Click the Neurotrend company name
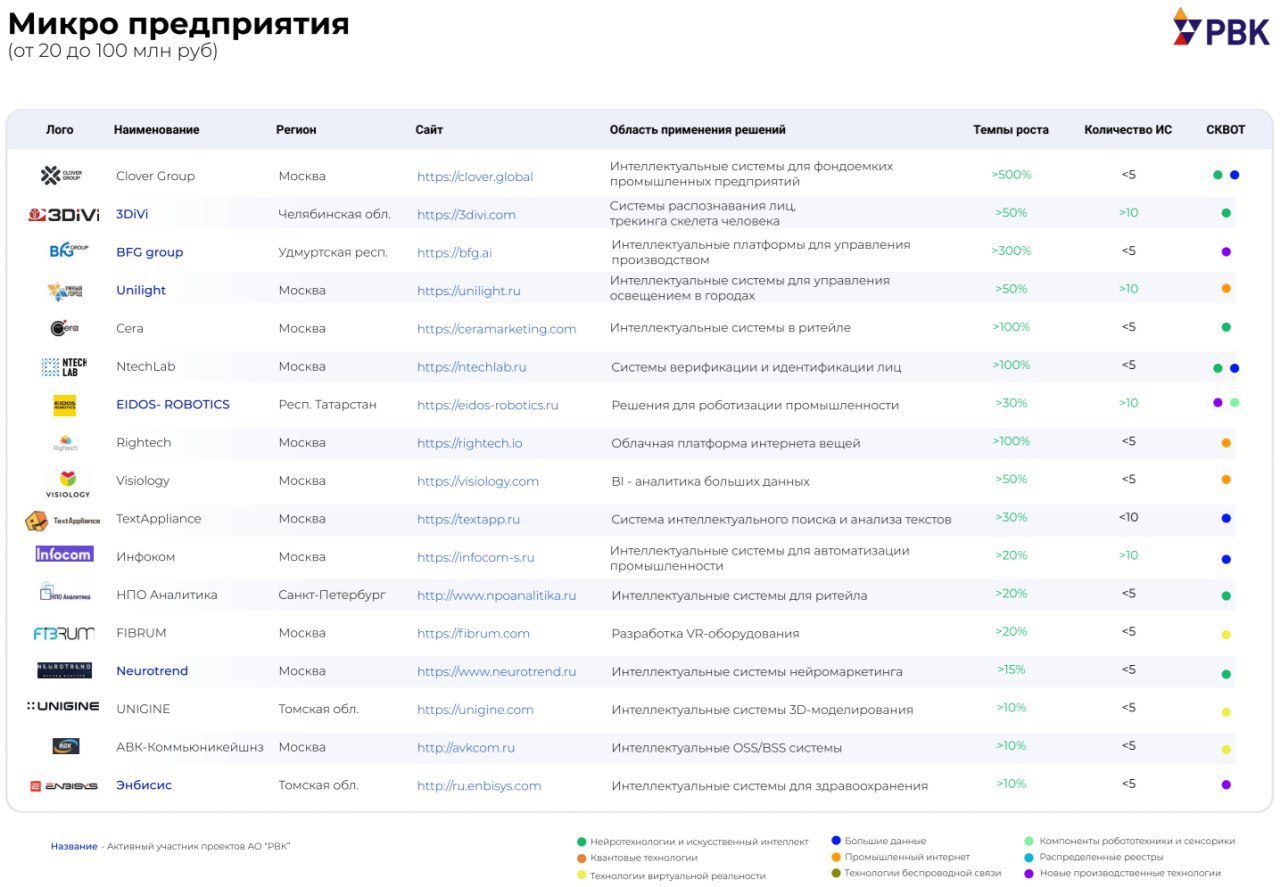This screenshot has height=887, width=1280. click(x=152, y=671)
